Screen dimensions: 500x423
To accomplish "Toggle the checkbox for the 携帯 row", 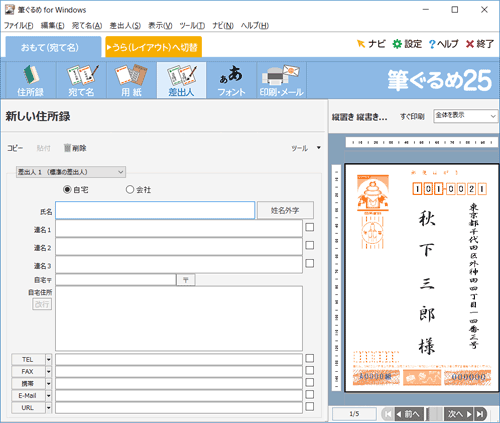I will (x=310, y=382).
